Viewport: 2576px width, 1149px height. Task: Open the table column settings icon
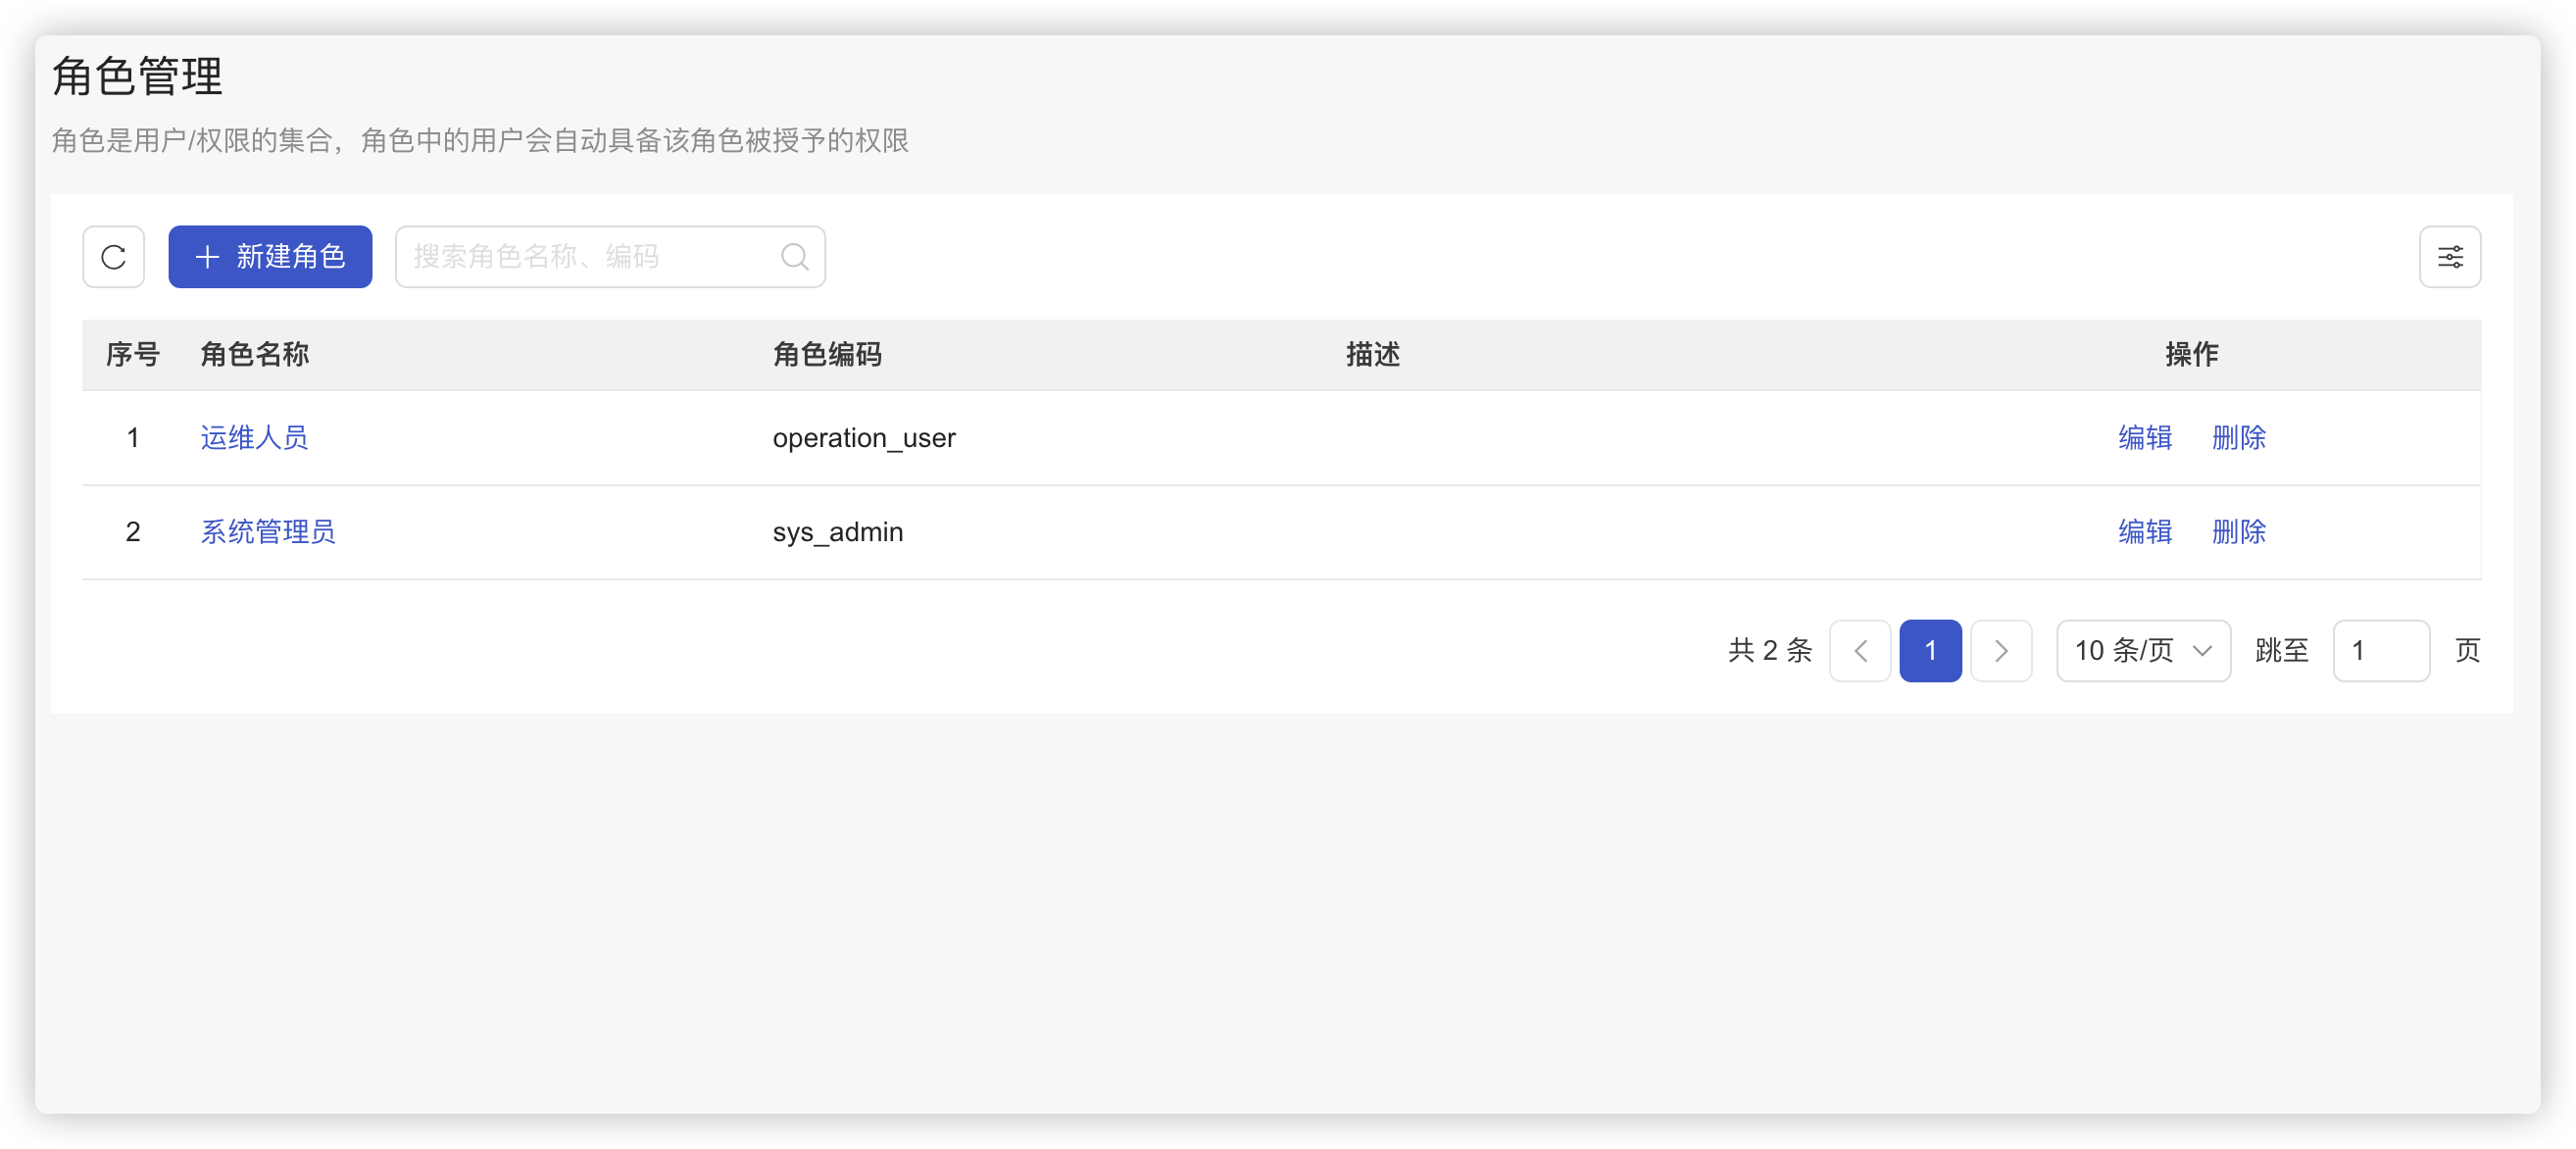click(2449, 257)
